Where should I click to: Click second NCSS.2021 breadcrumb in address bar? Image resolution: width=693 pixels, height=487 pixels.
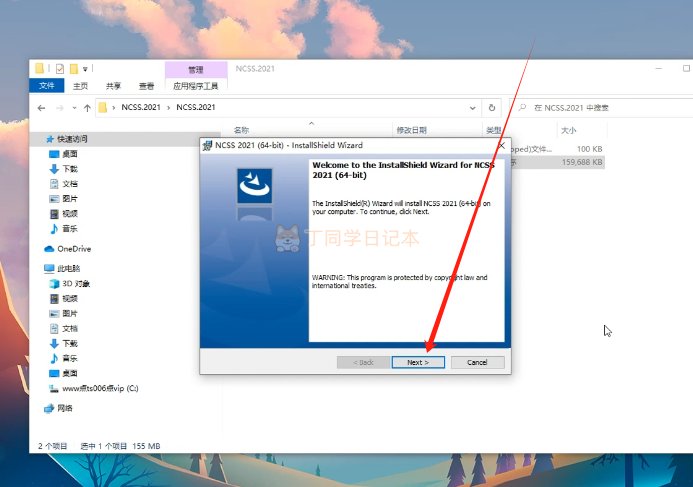(x=196, y=107)
